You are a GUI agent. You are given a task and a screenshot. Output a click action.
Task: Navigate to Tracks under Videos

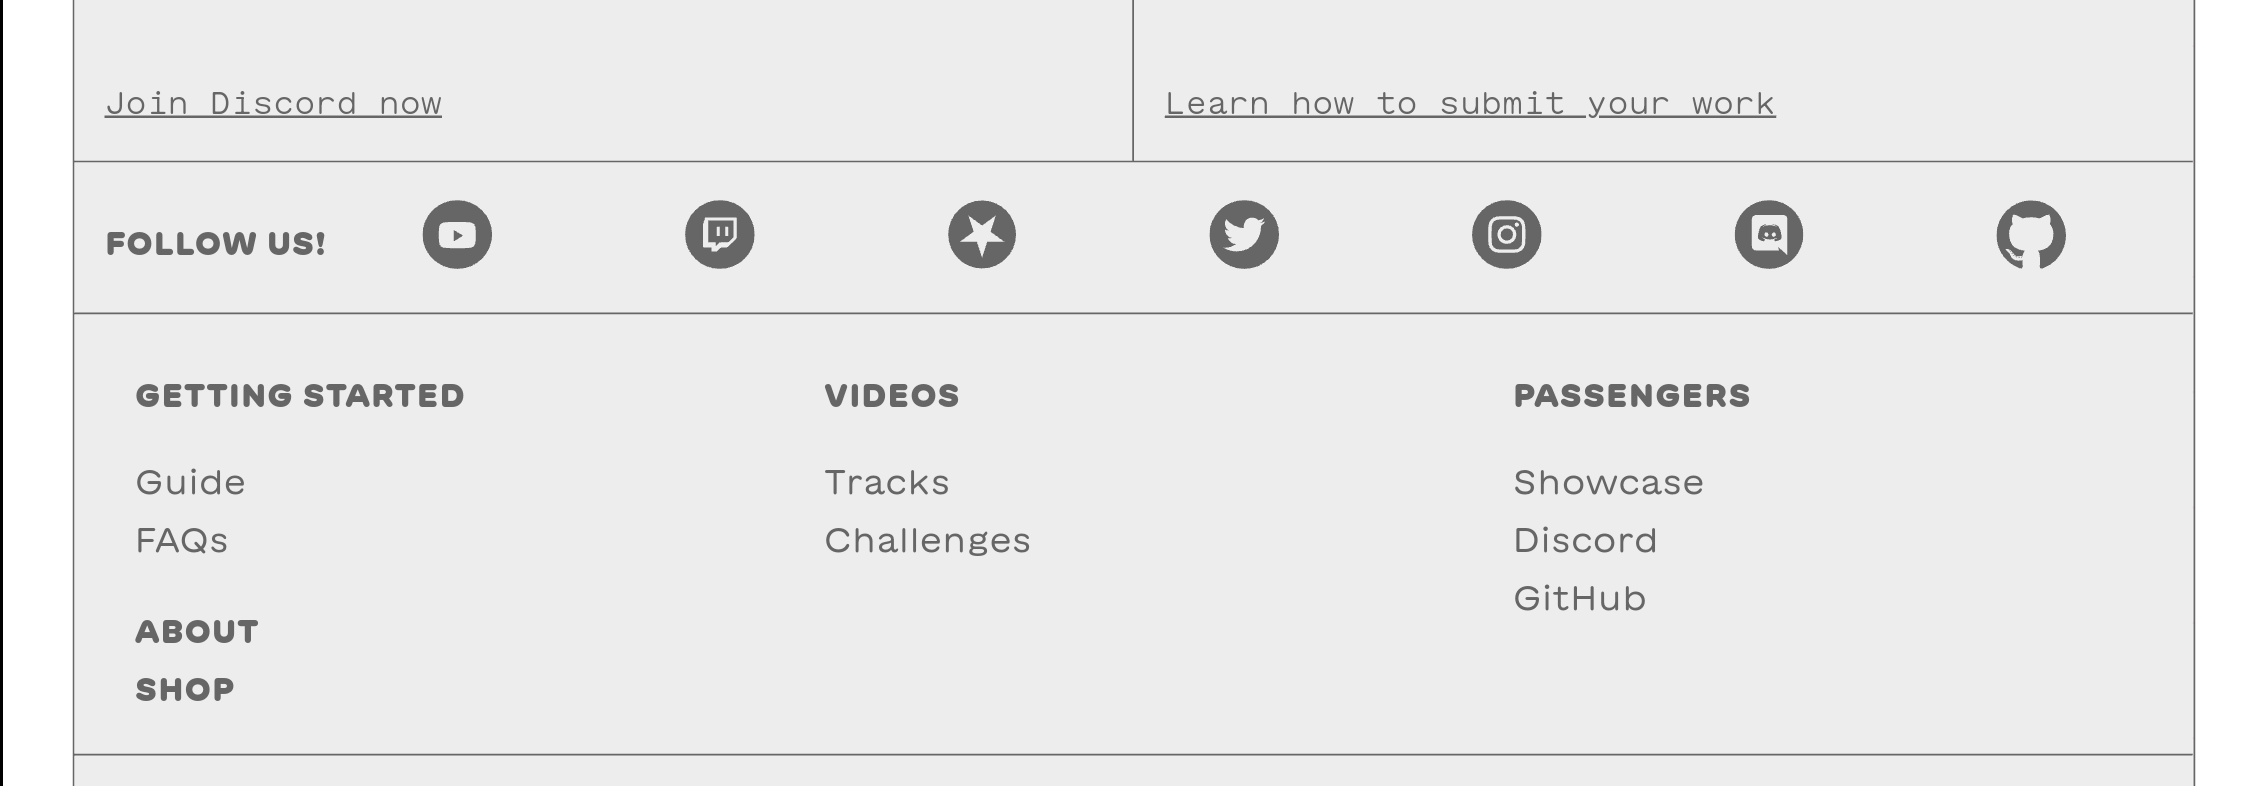(886, 483)
